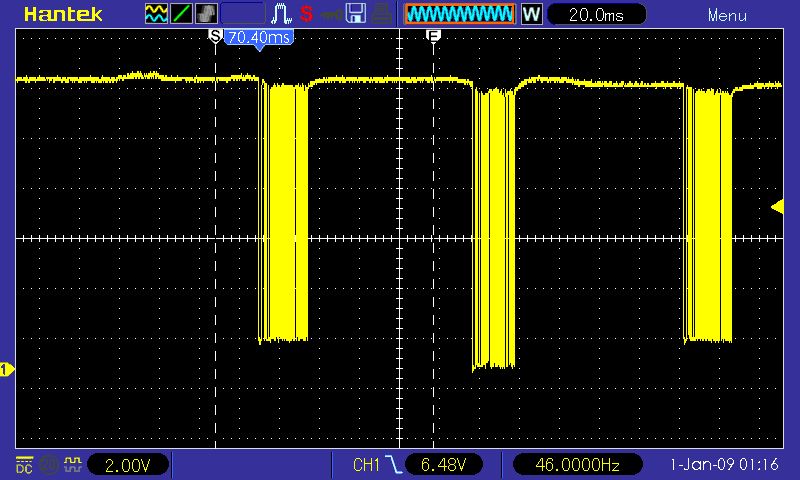Click the square wave probe icon
The image size is (800, 480).
coord(72,464)
